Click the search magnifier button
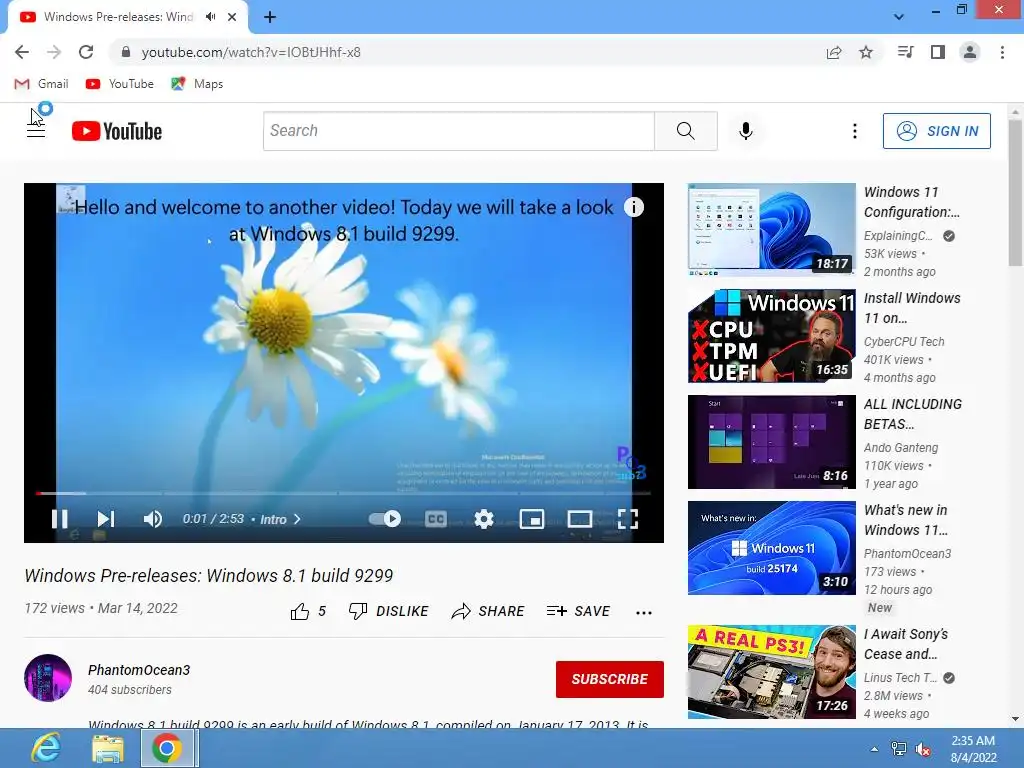Image resolution: width=1024 pixels, height=768 pixels. pos(686,131)
